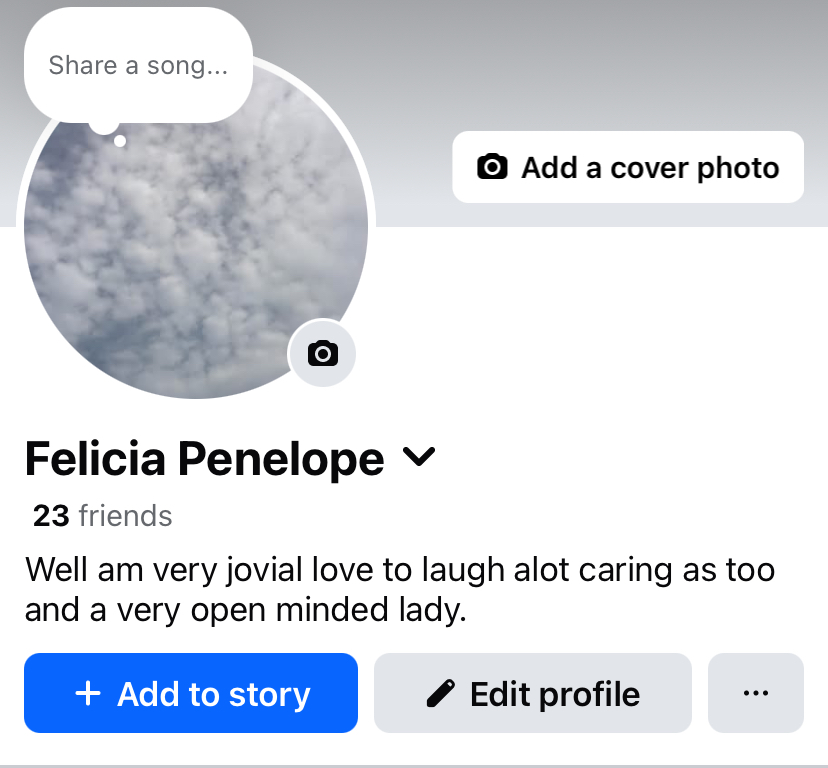Click the pencil icon in Edit profile

click(x=438, y=693)
